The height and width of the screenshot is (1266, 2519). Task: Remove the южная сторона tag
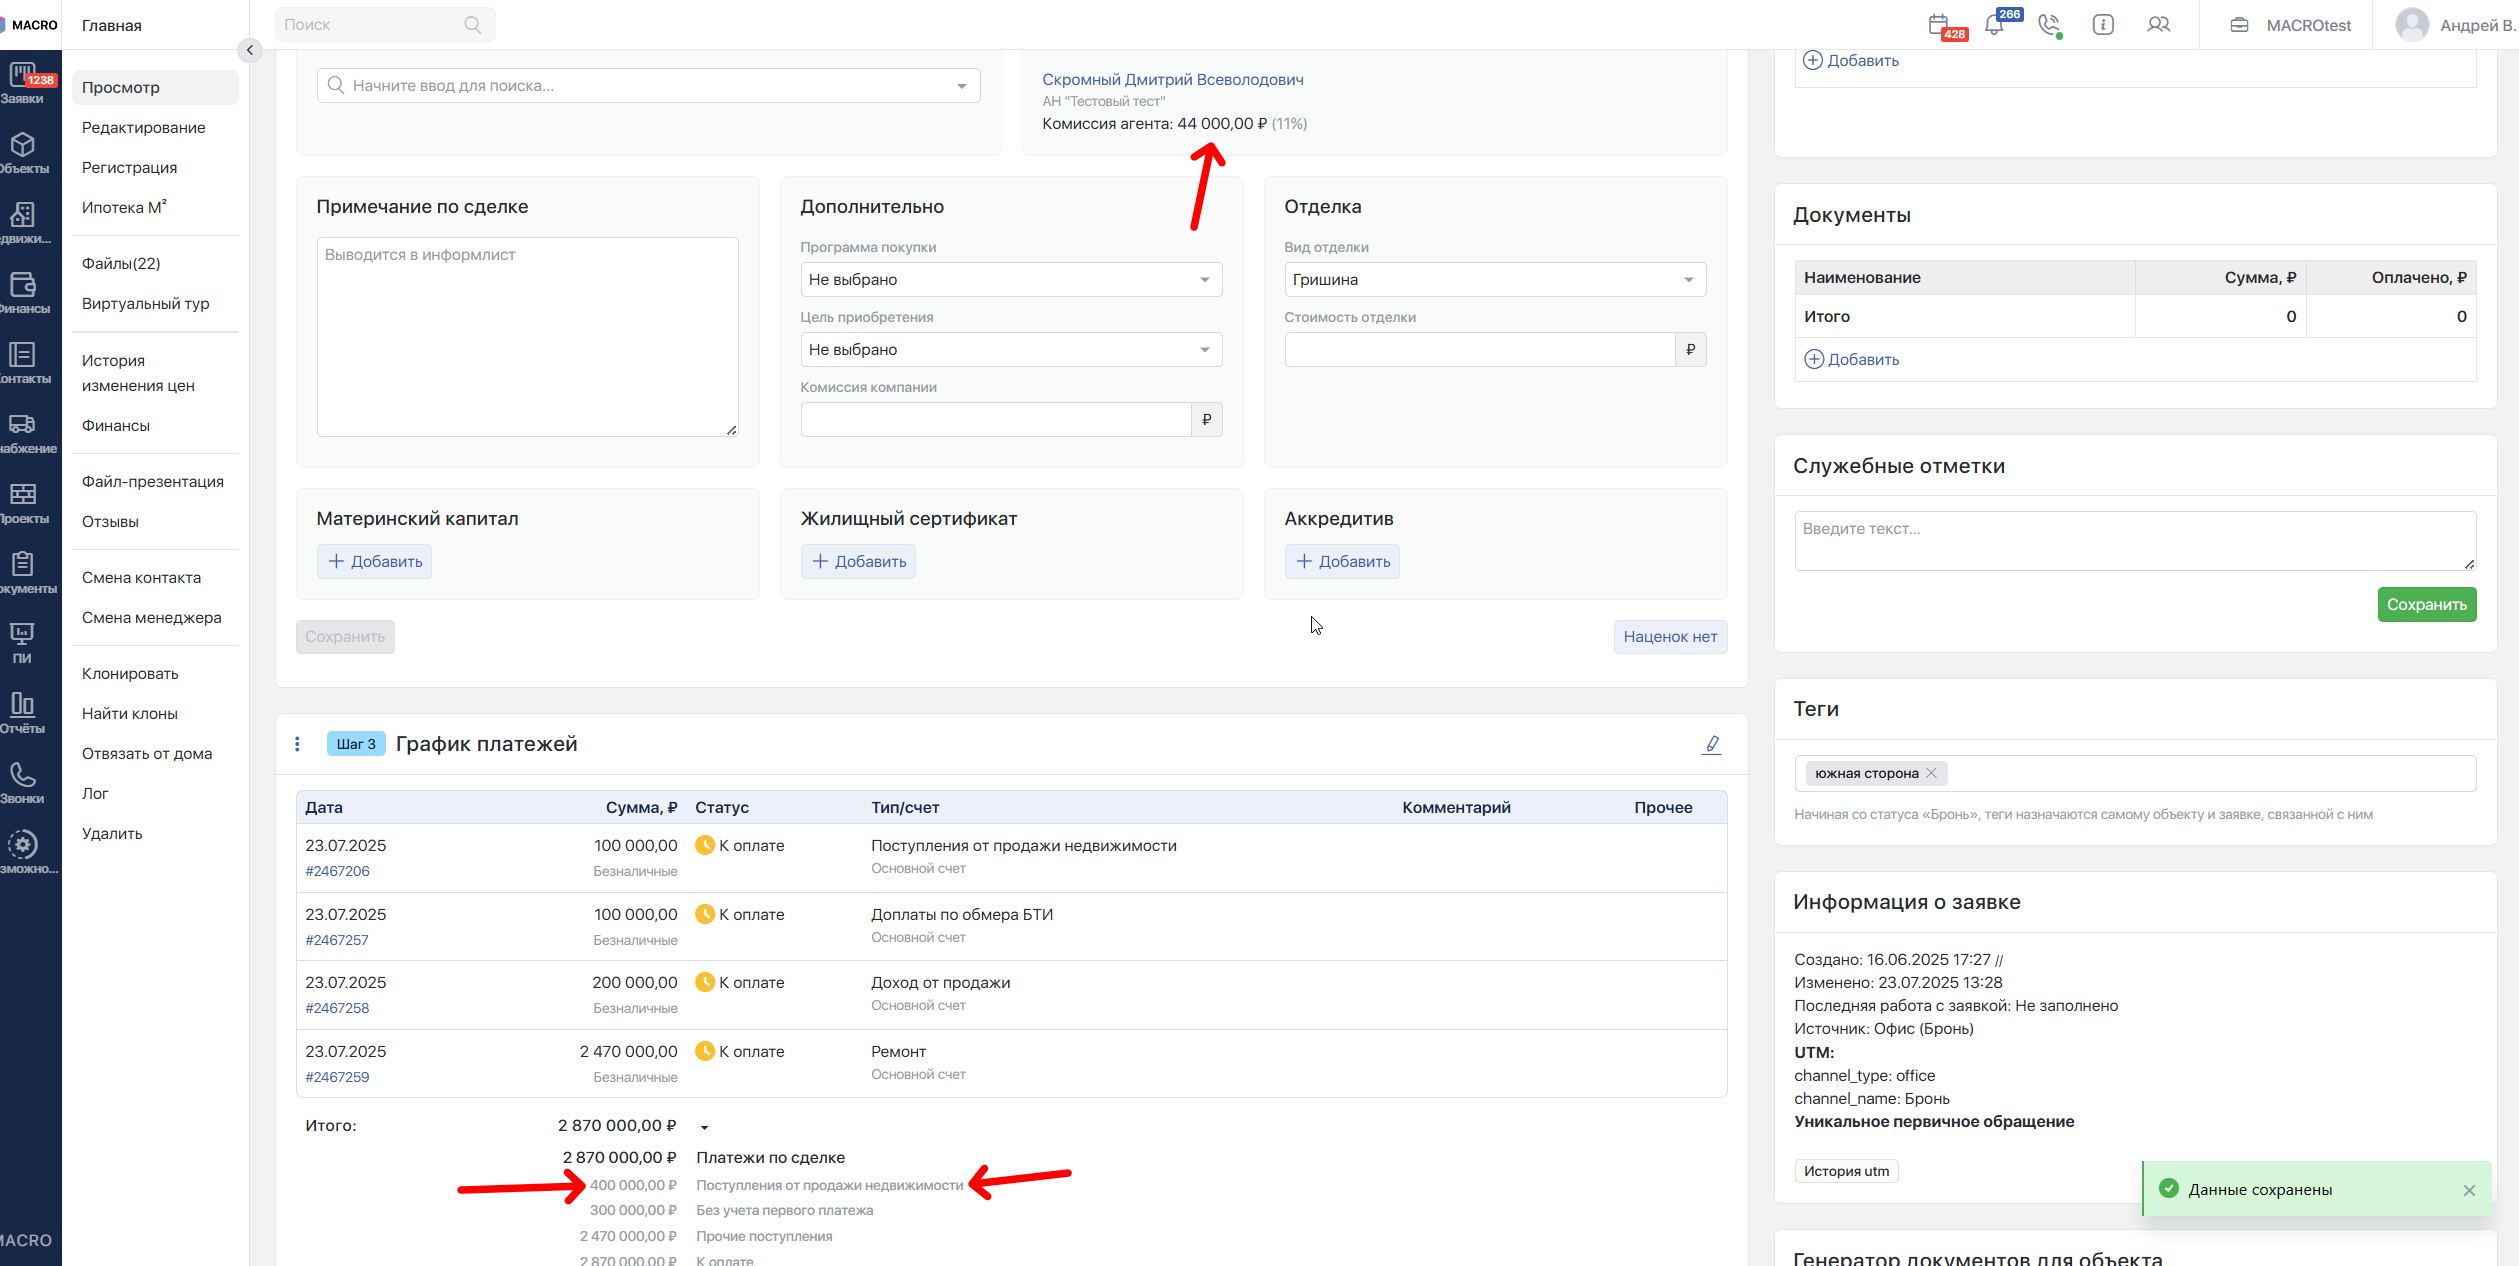pyautogui.click(x=1931, y=773)
